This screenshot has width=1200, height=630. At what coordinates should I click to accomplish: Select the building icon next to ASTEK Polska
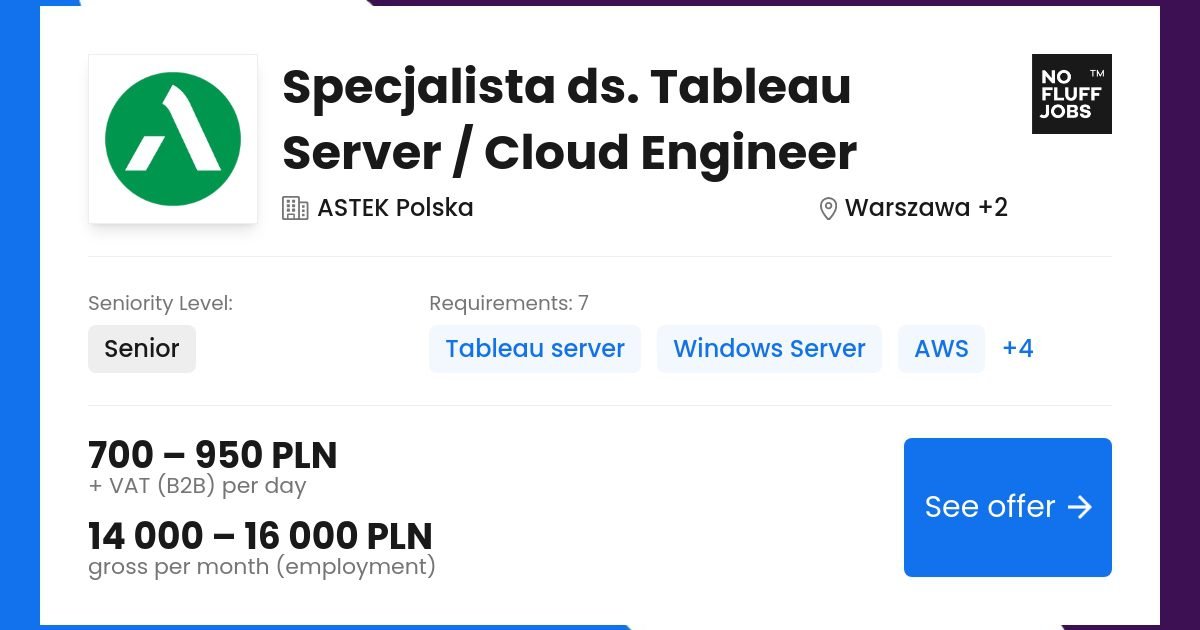click(296, 208)
